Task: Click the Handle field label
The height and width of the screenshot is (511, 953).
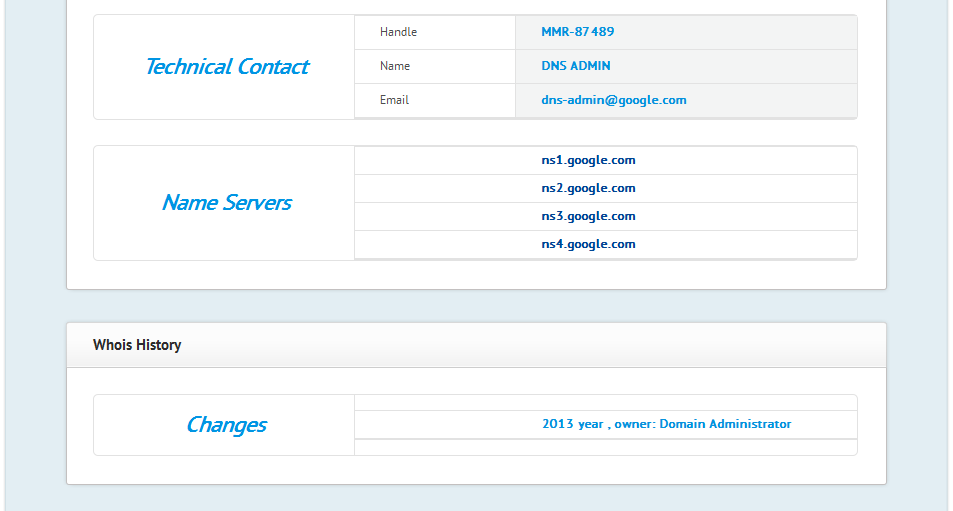Action: (398, 32)
